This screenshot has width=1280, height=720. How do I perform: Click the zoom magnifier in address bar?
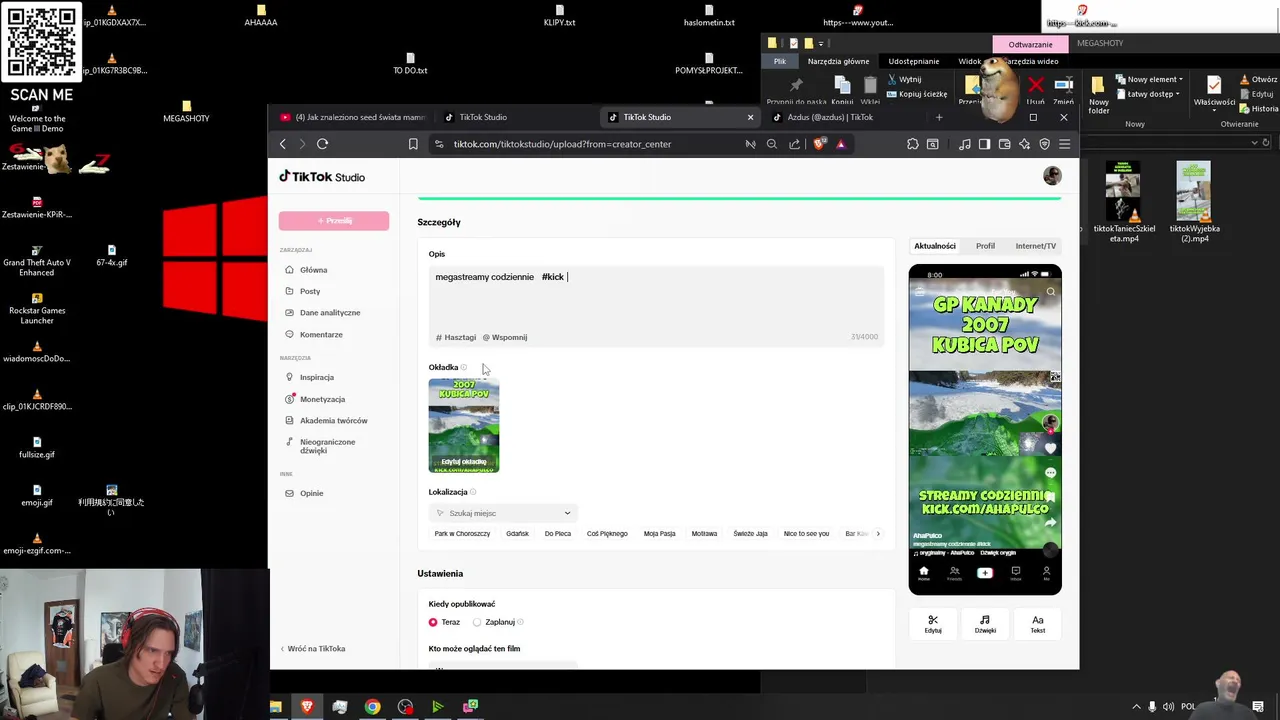[x=772, y=144]
